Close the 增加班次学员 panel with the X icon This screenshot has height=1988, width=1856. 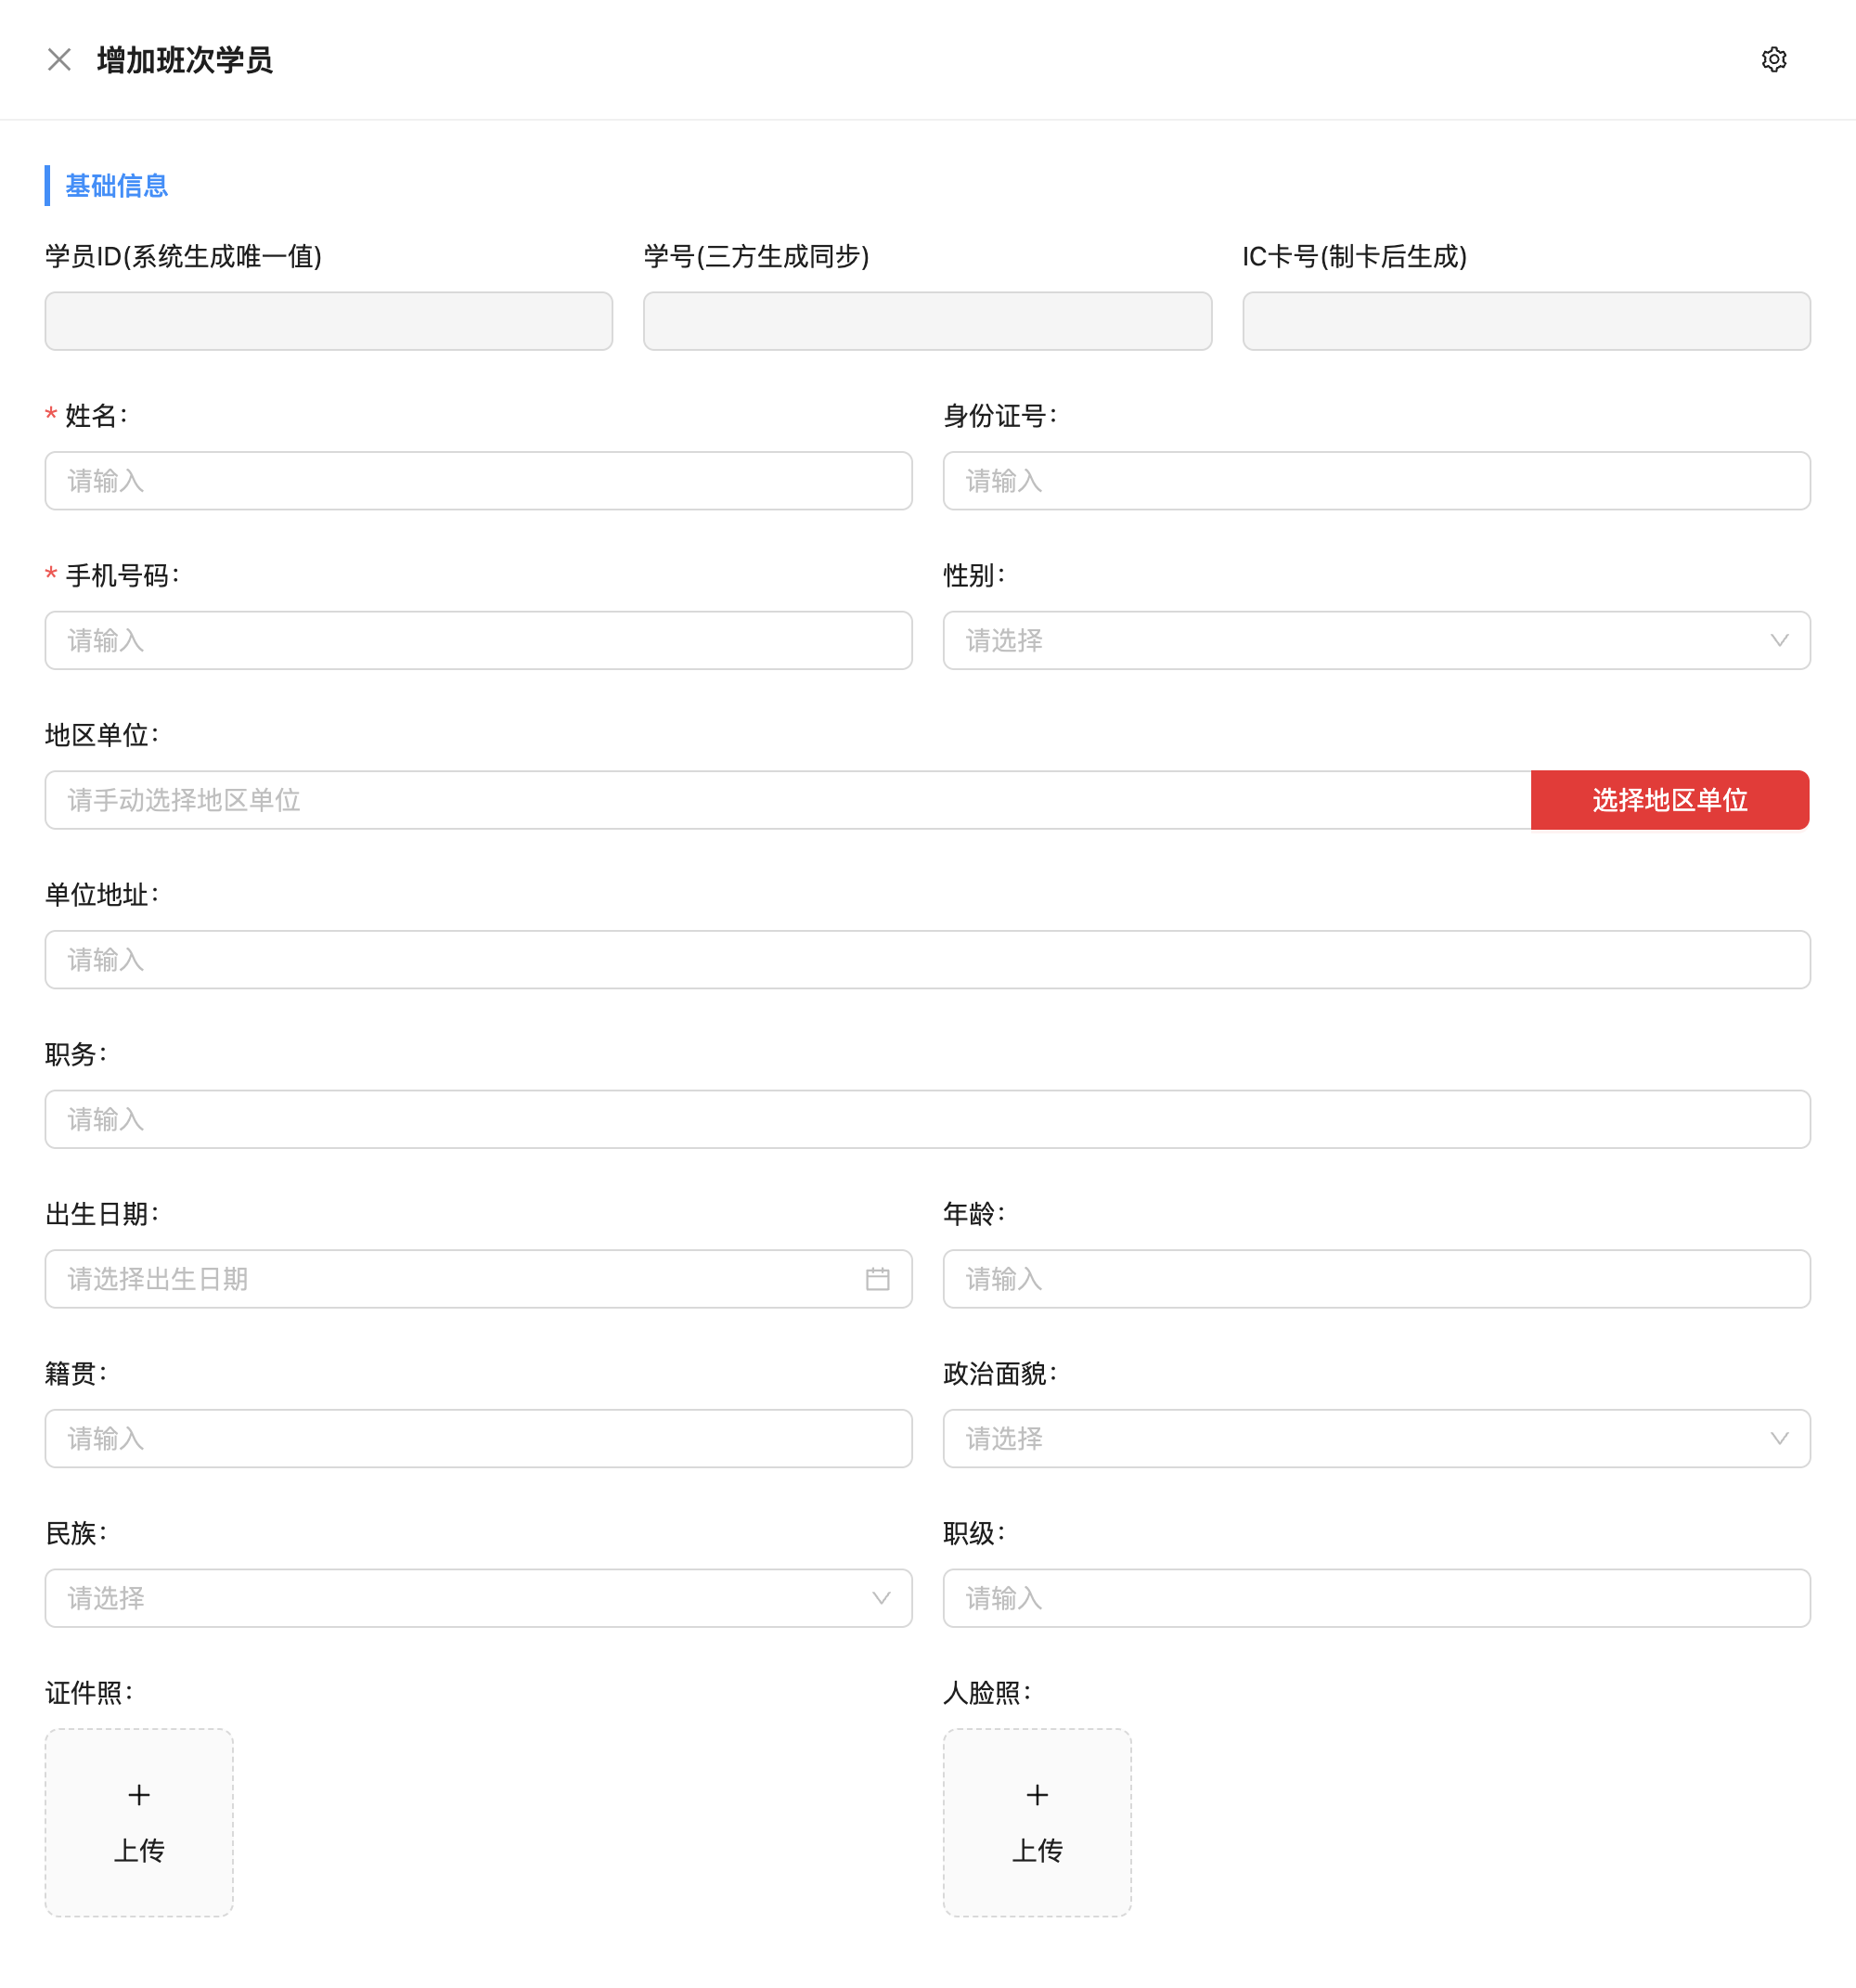tap(59, 60)
